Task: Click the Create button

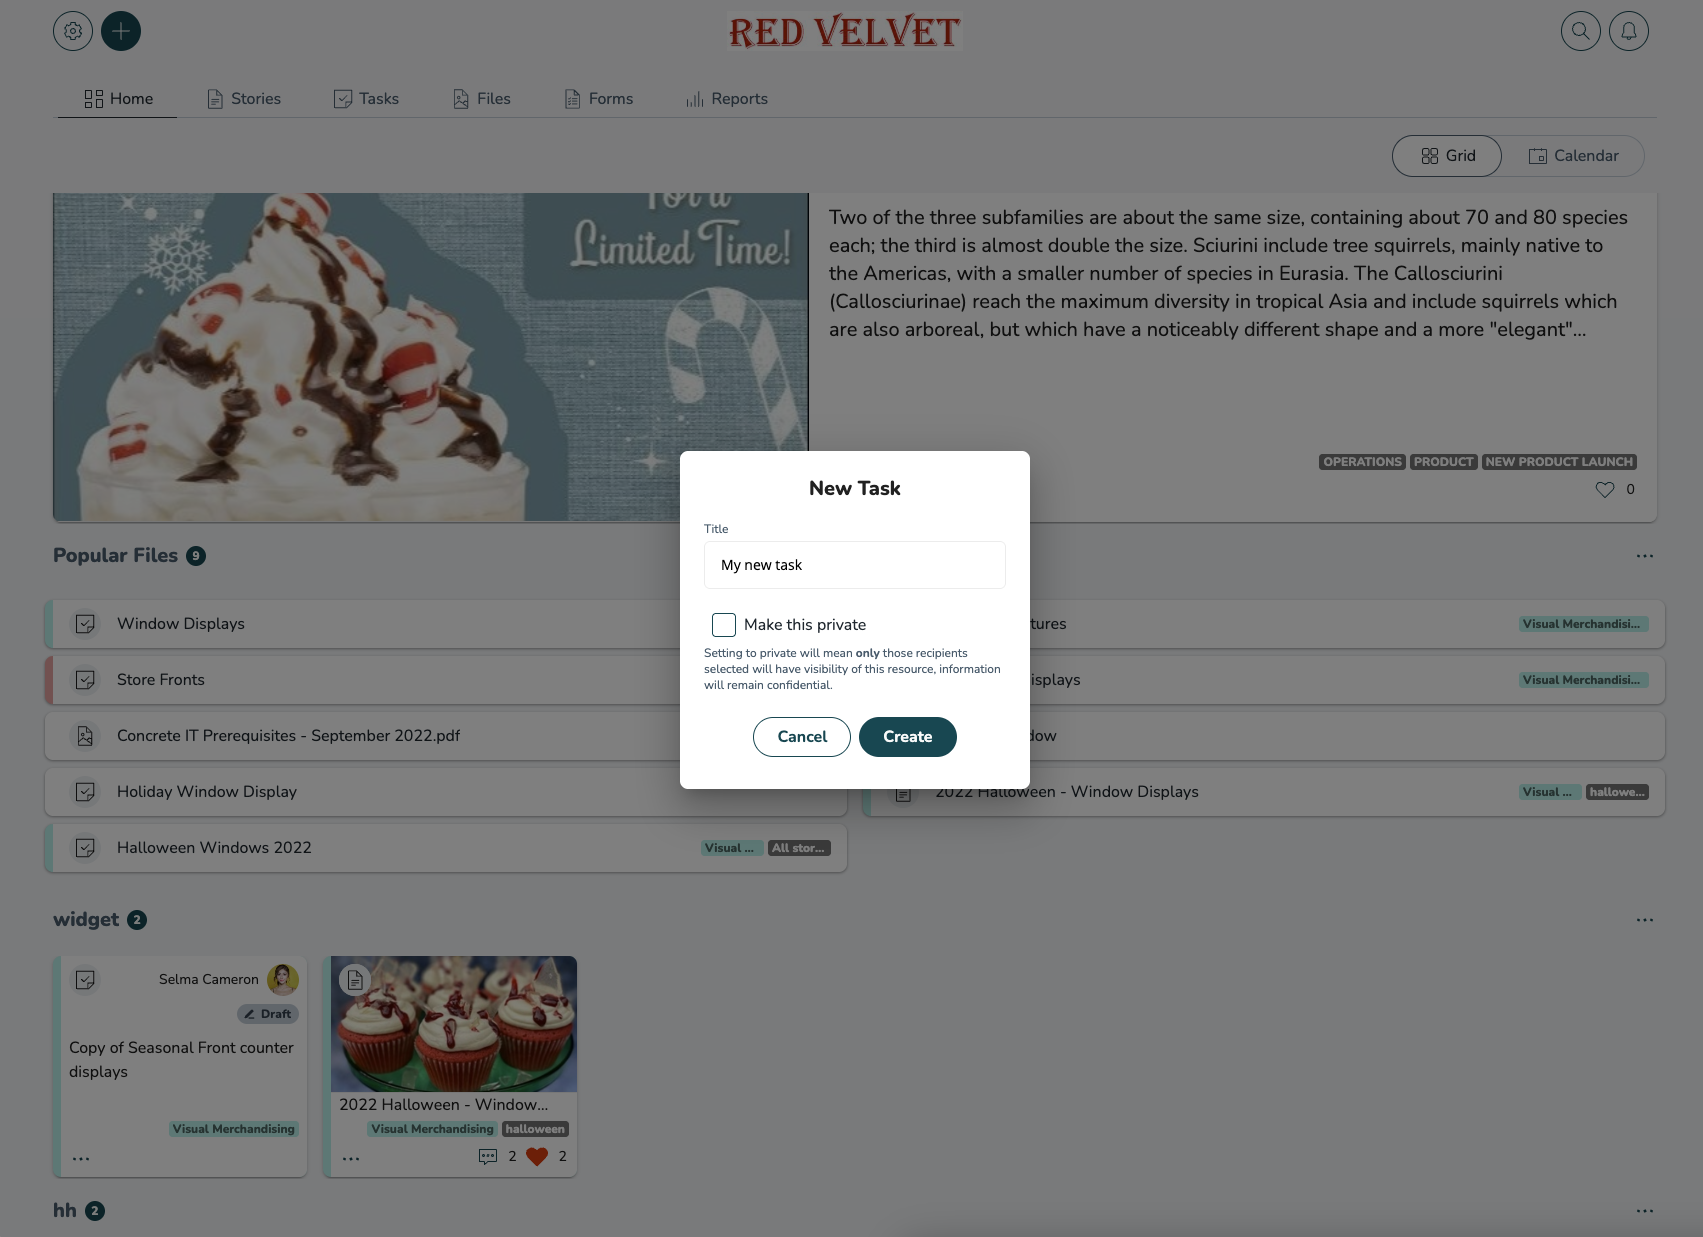Action: [908, 737]
